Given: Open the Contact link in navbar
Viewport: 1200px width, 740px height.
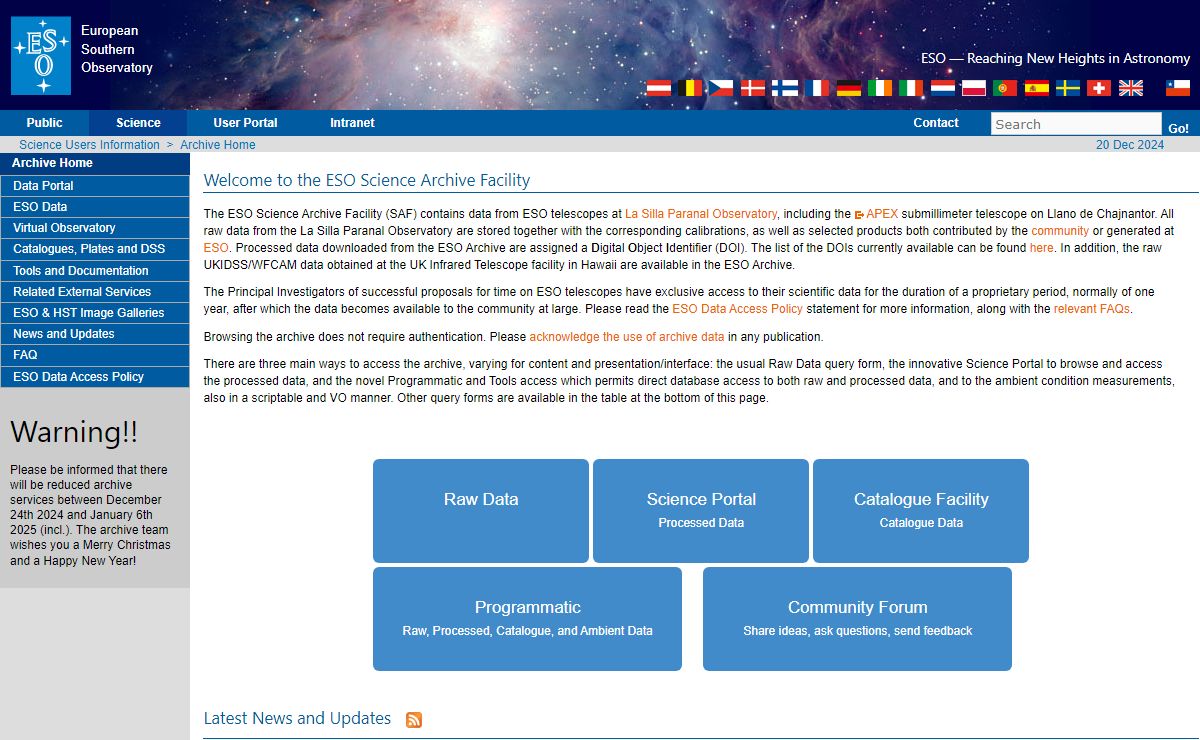Looking at the screenshot, I should [936, 123].
